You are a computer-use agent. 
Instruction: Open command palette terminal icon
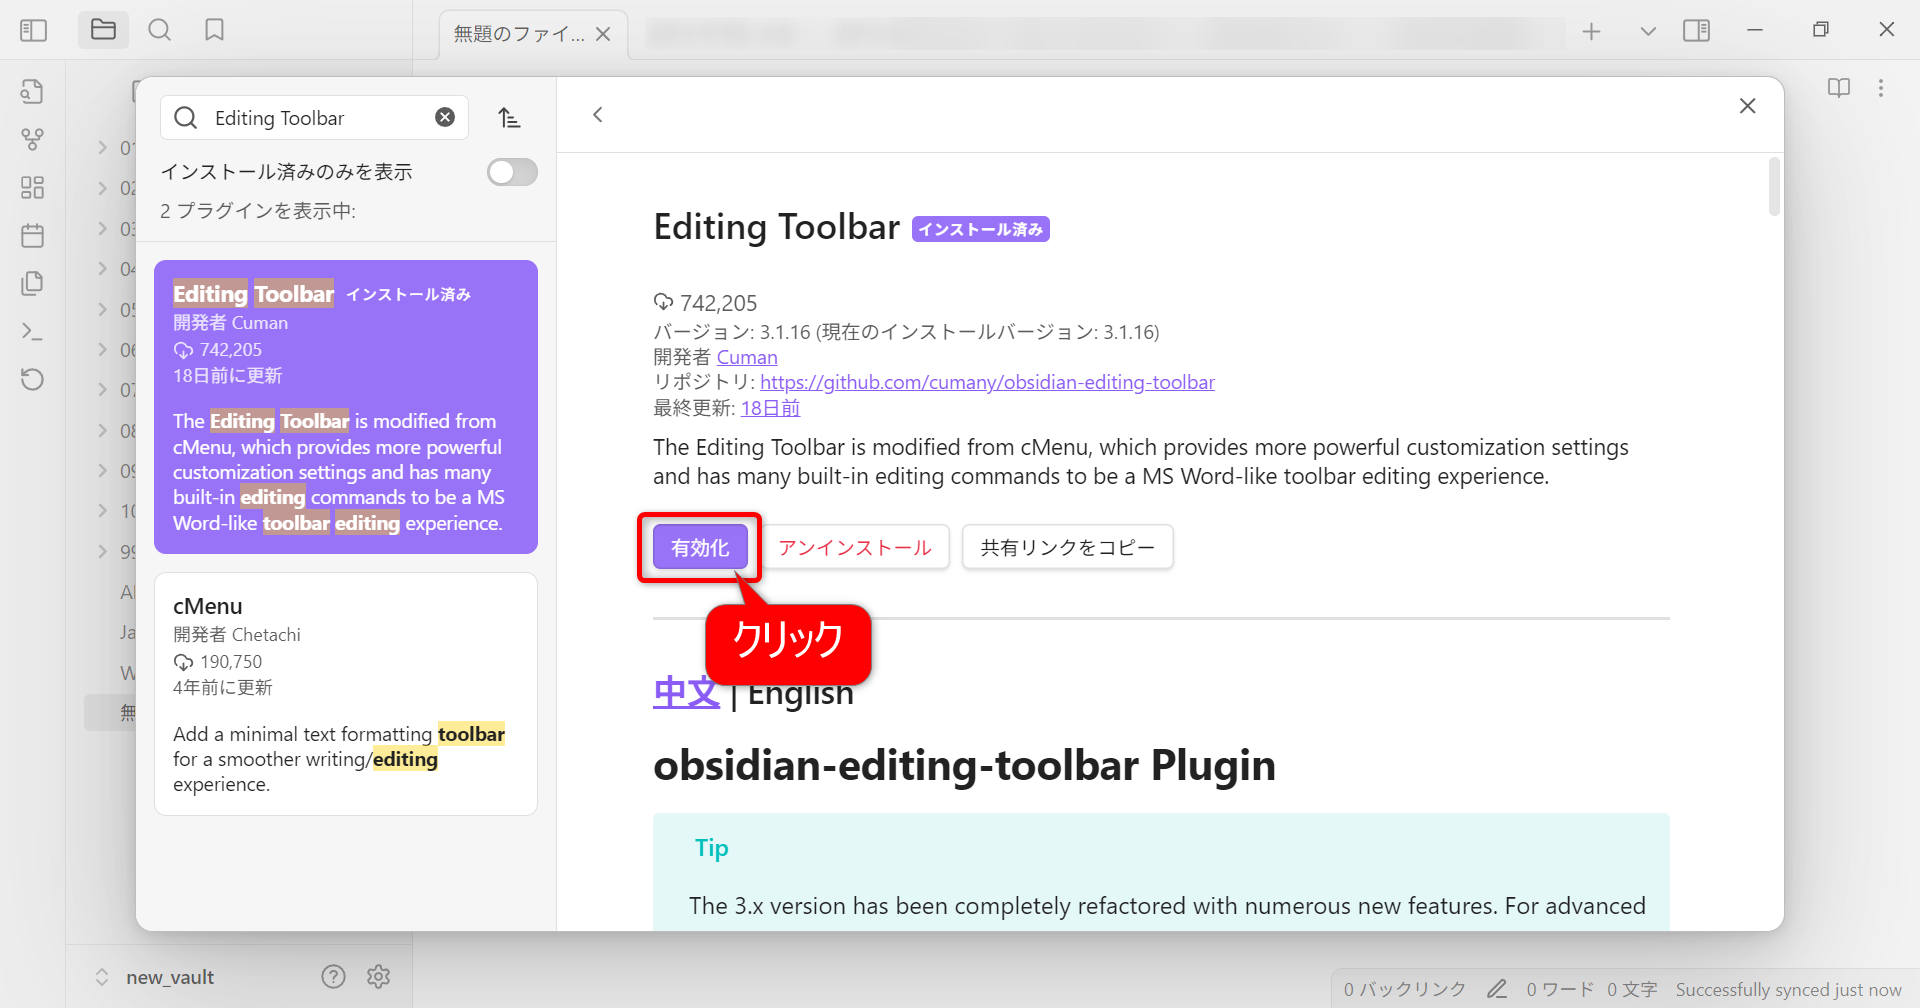32,331
